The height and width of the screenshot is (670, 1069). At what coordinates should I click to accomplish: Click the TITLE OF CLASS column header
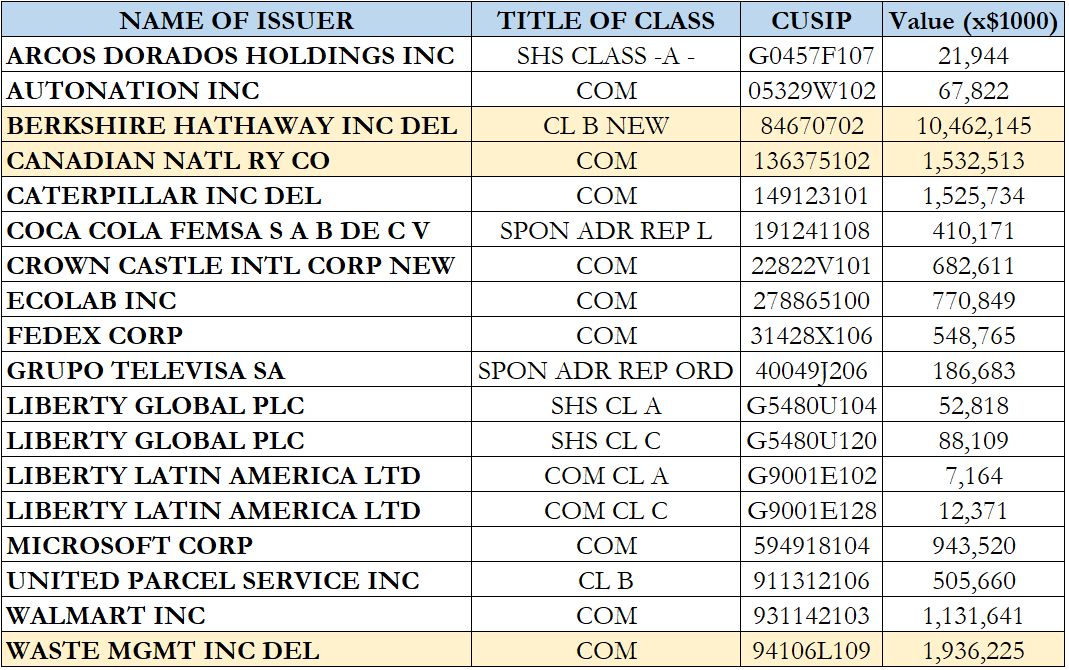pyautogui.click(x=606, y=21)
